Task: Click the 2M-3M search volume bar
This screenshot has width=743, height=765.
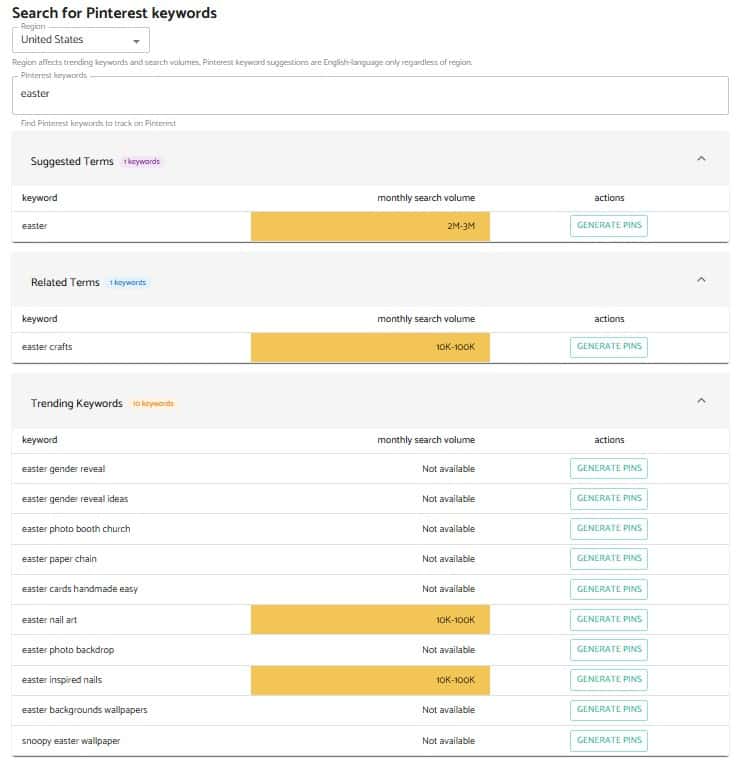Action: click(370, 226)
